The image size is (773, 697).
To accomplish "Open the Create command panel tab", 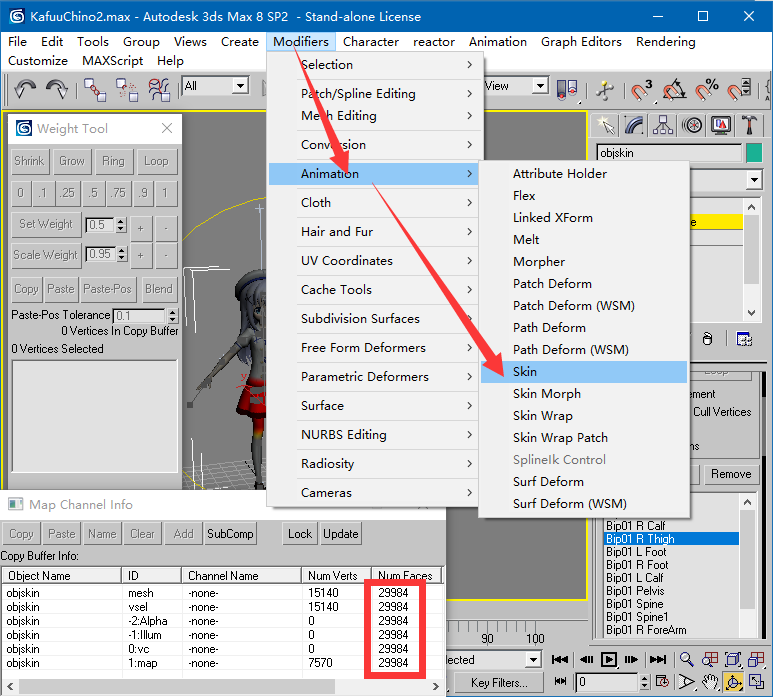I will click(x=606, y=126).
